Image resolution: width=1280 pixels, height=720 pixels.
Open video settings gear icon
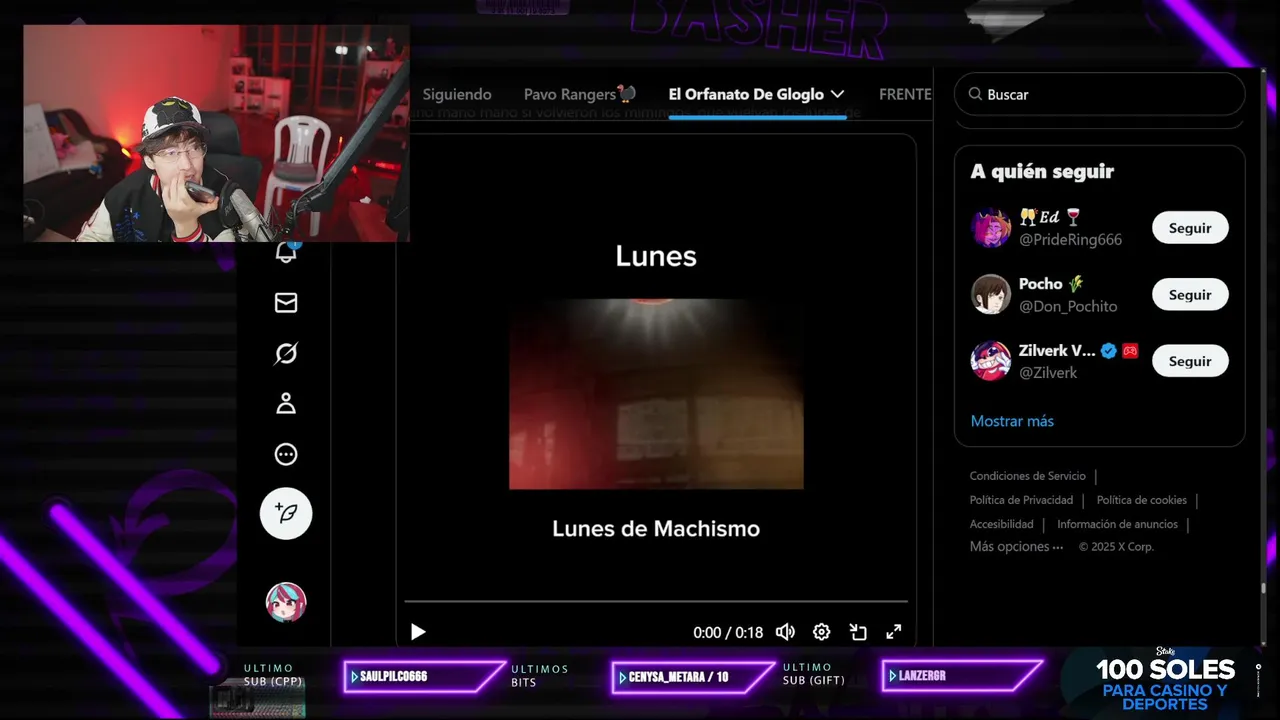coord(821,632)
